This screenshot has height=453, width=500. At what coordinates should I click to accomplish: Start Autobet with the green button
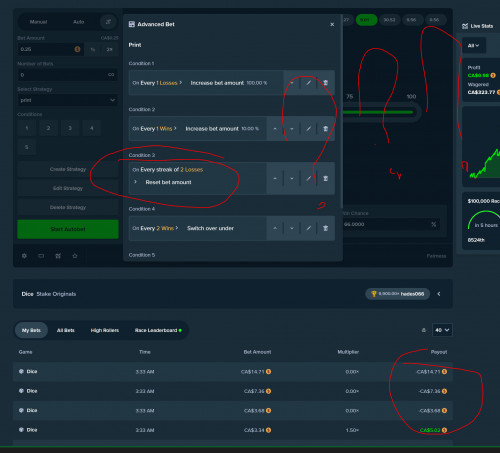point(68,229)
